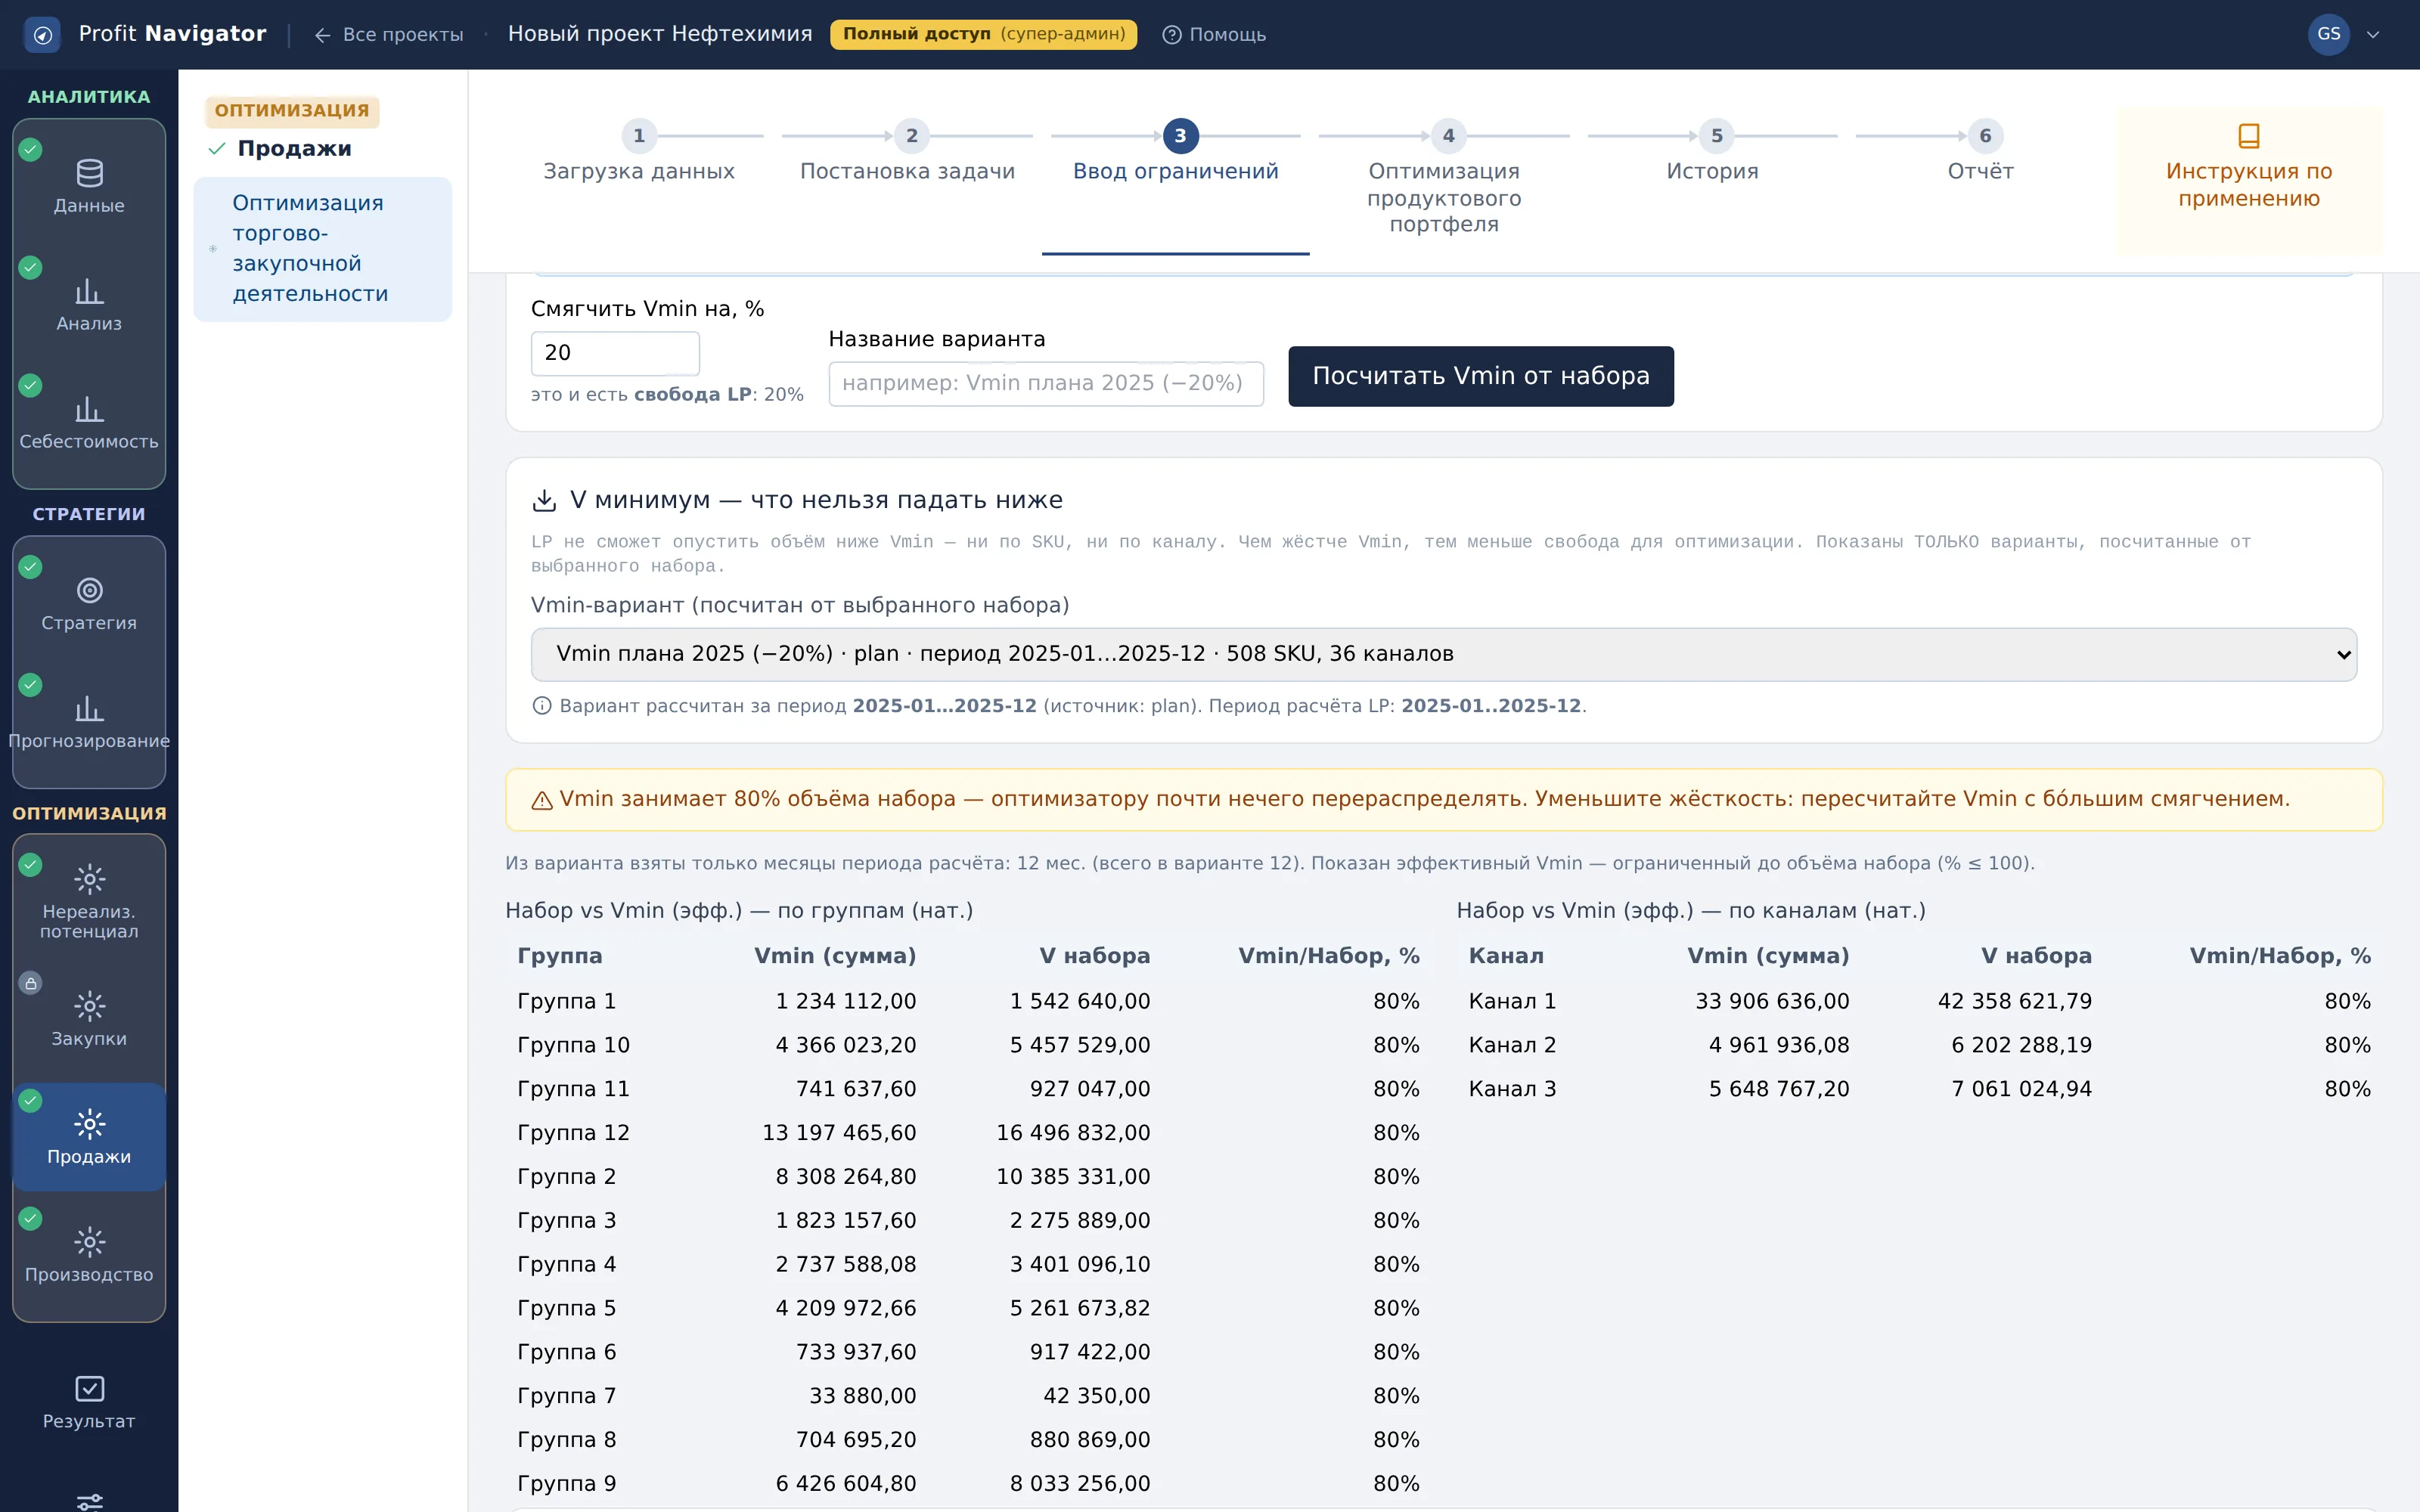2420x1512 pixels.
Task: Open the Vmin-вариант dropdown
Action: [x=1443, y=654]
